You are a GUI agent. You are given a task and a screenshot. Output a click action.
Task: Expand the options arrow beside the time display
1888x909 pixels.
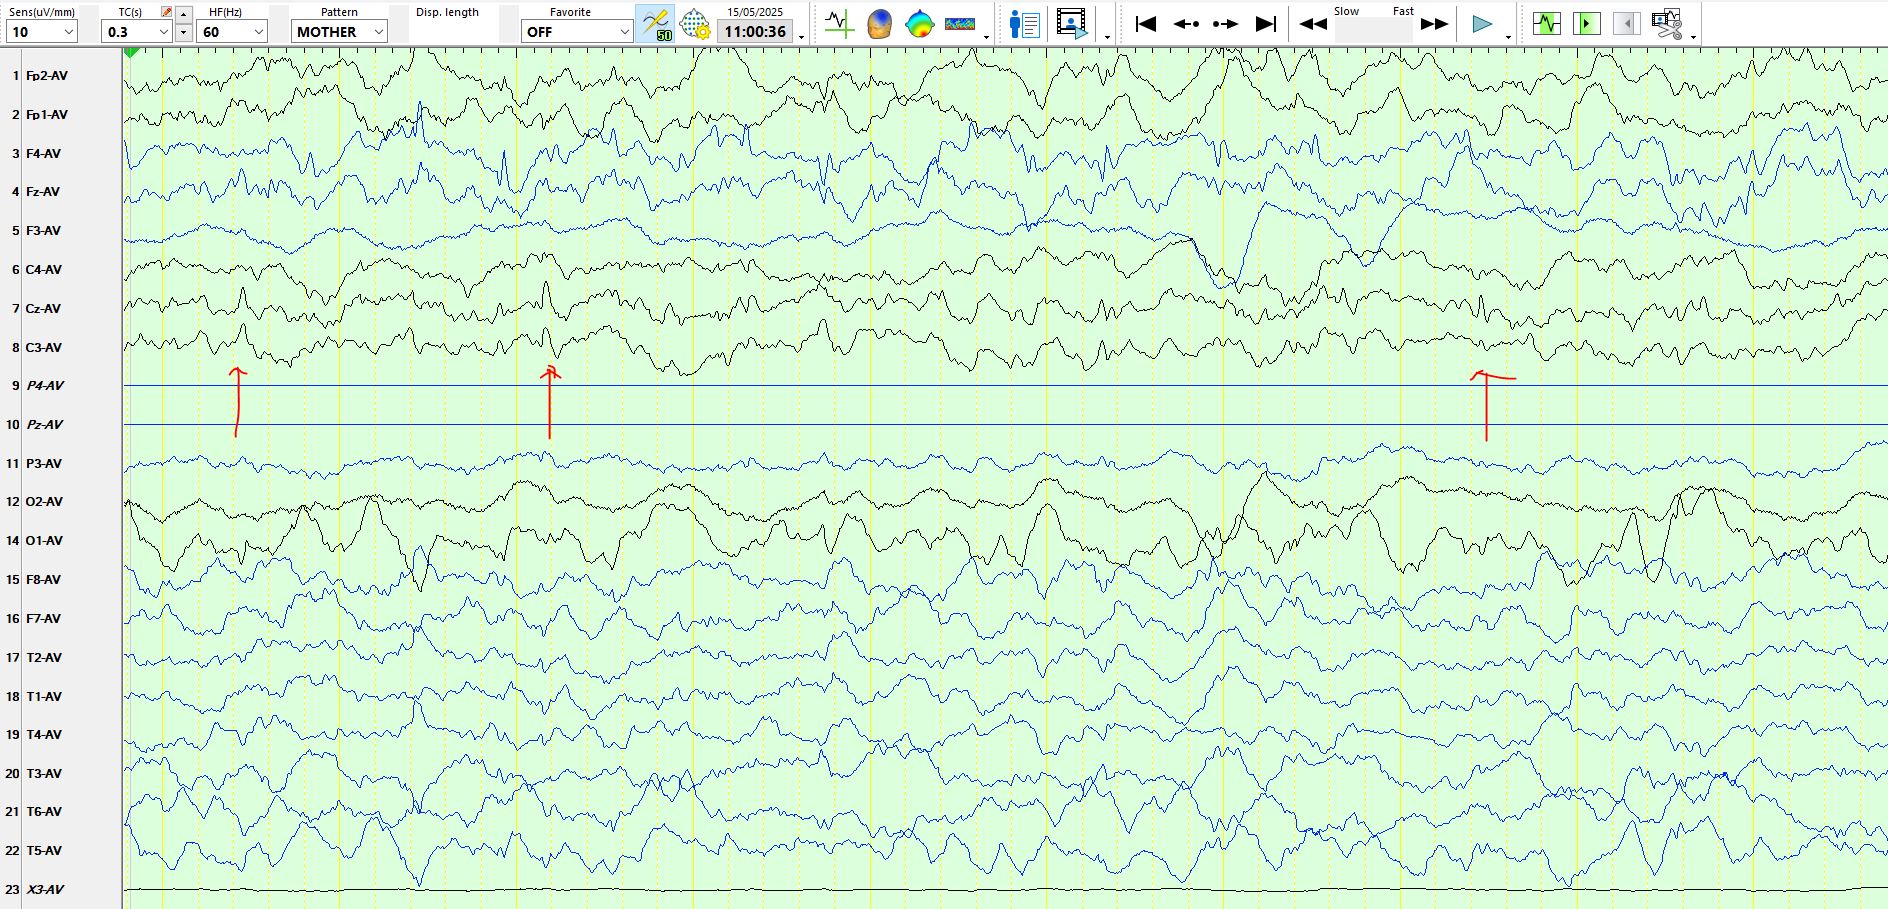(802, 37)
